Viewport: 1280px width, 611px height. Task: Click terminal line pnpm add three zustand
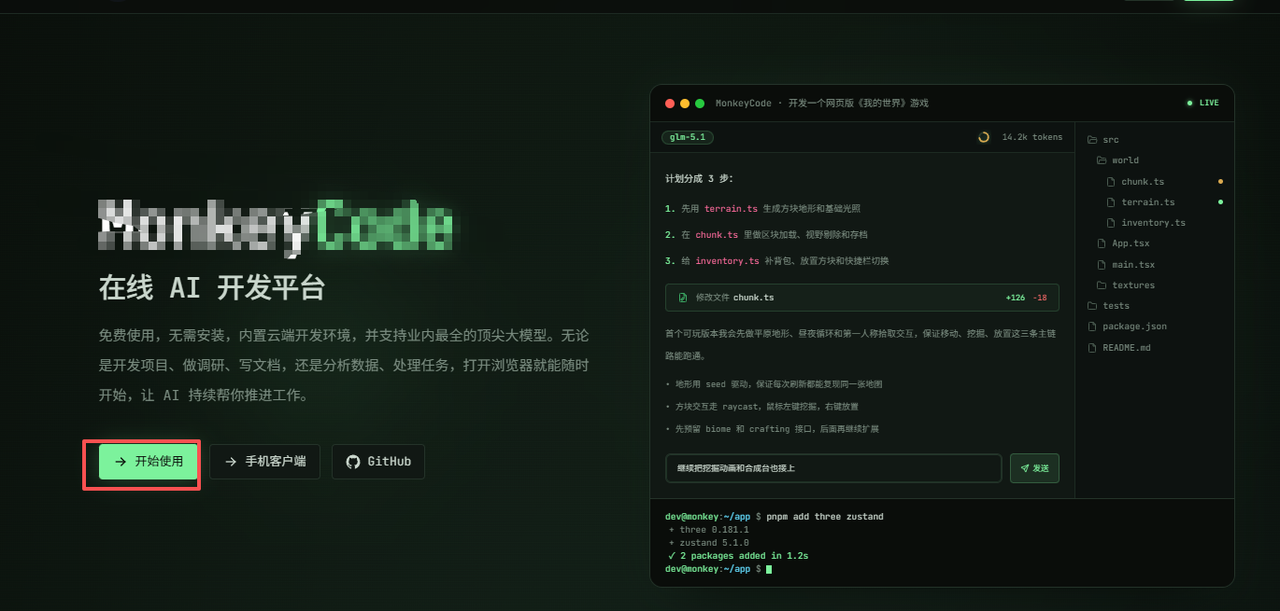click(x=825, y=517)
